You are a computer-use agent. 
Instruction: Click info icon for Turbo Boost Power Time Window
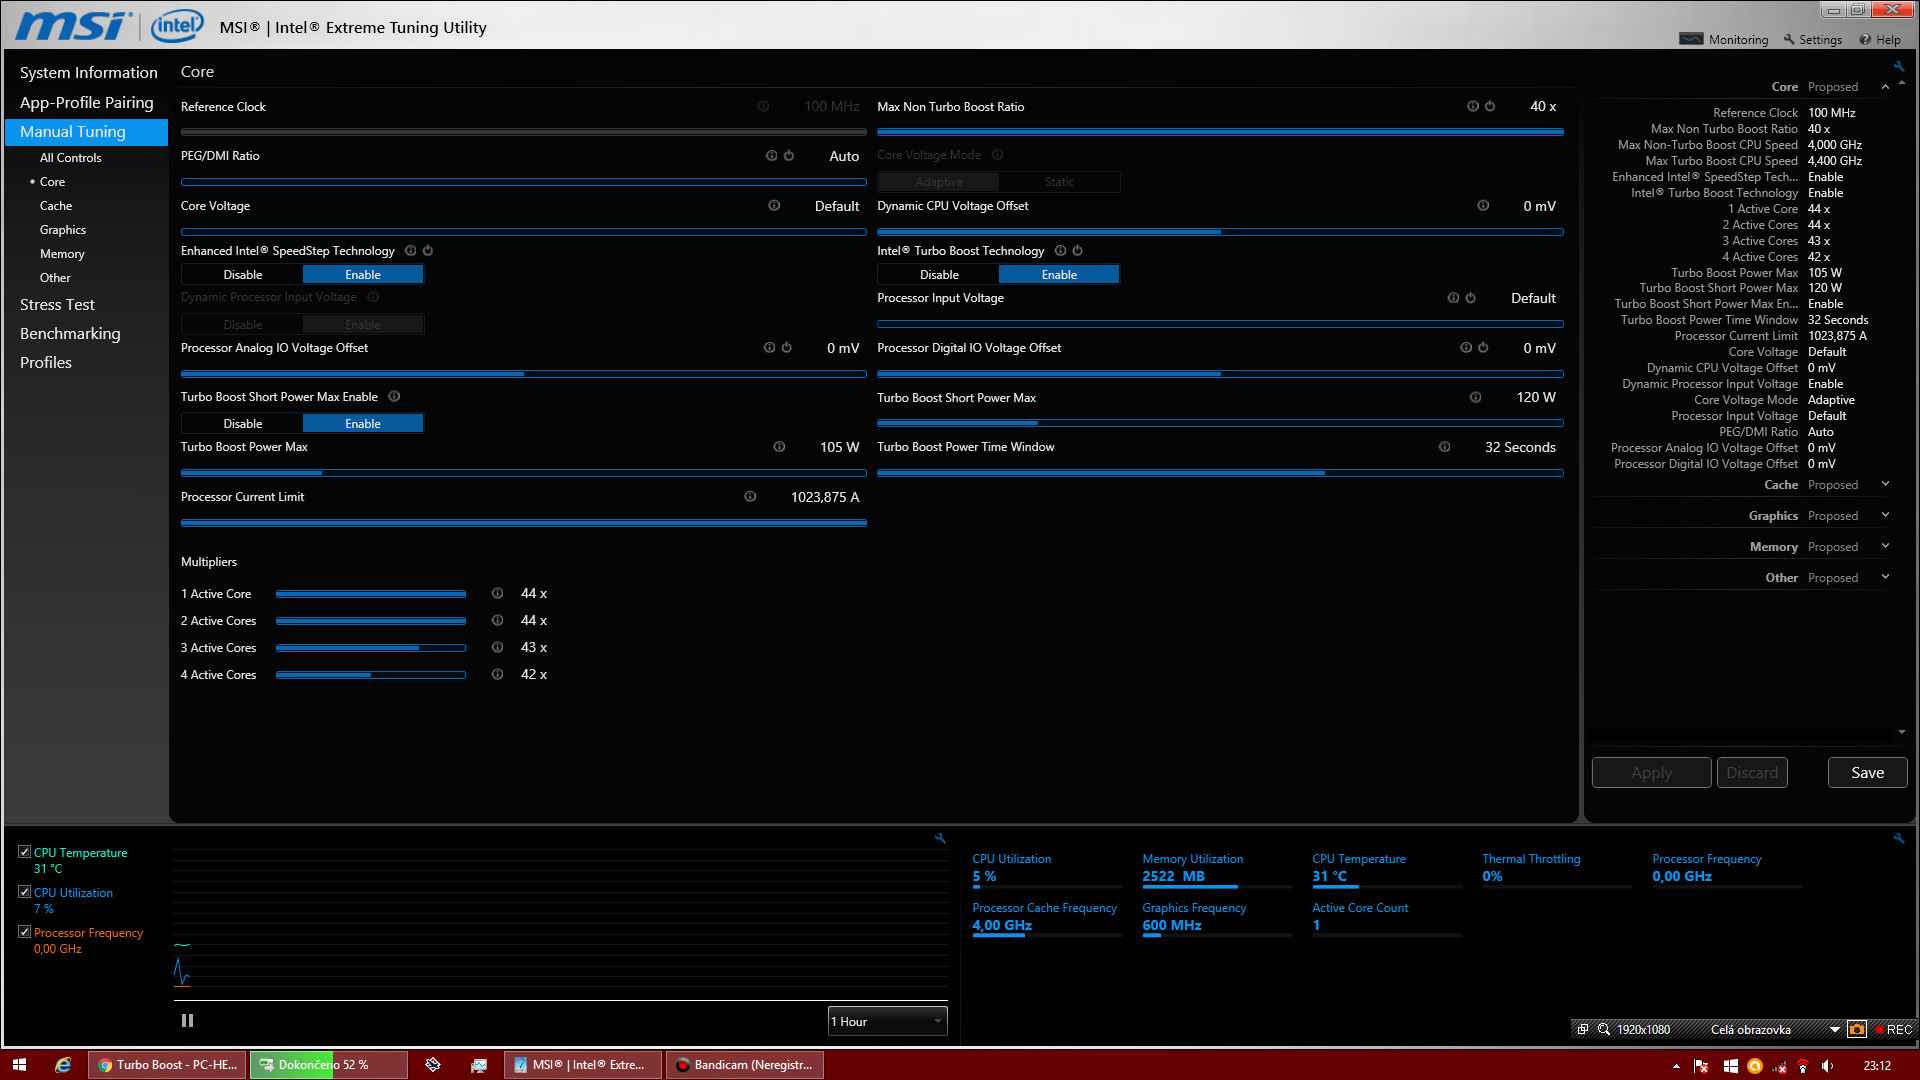[x=1444, y=447]
